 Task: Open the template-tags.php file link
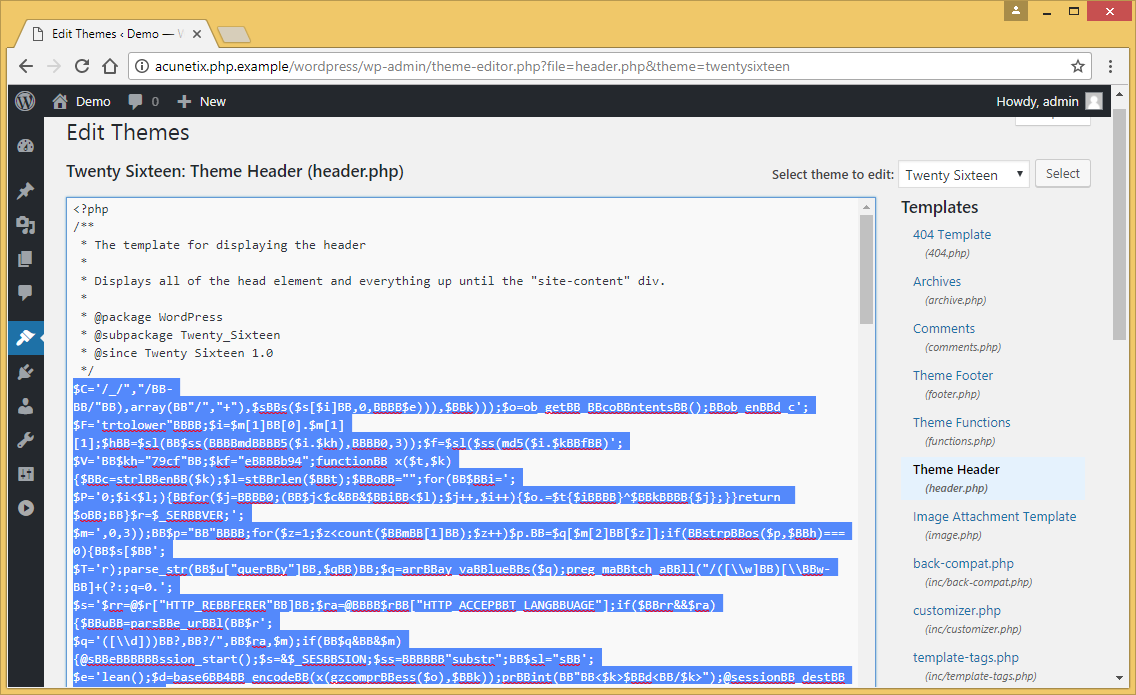[x=966, y=658]
